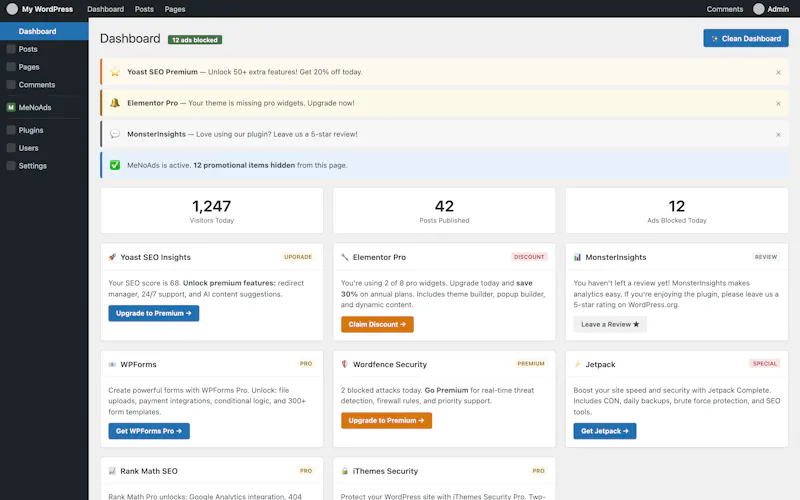Click the Settings sidebar icon
Screen dimensions: 800x500
tap(11, 166)
